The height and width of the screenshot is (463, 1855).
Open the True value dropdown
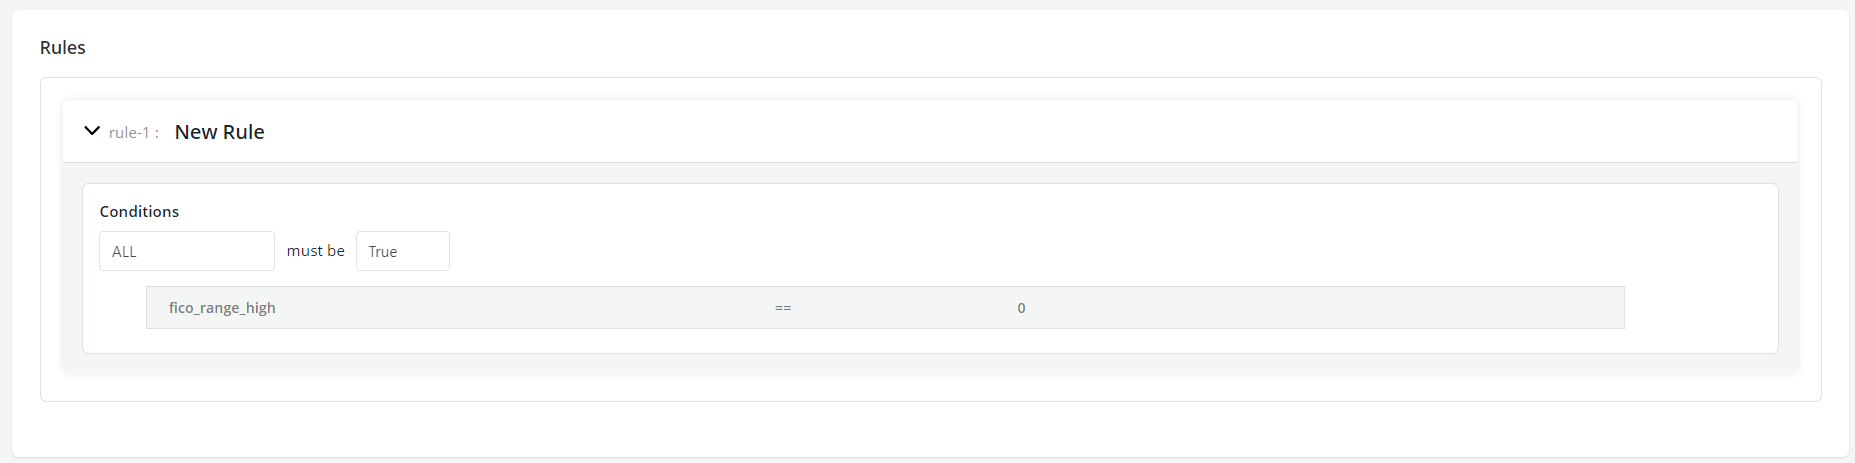(x=402, y=251)
